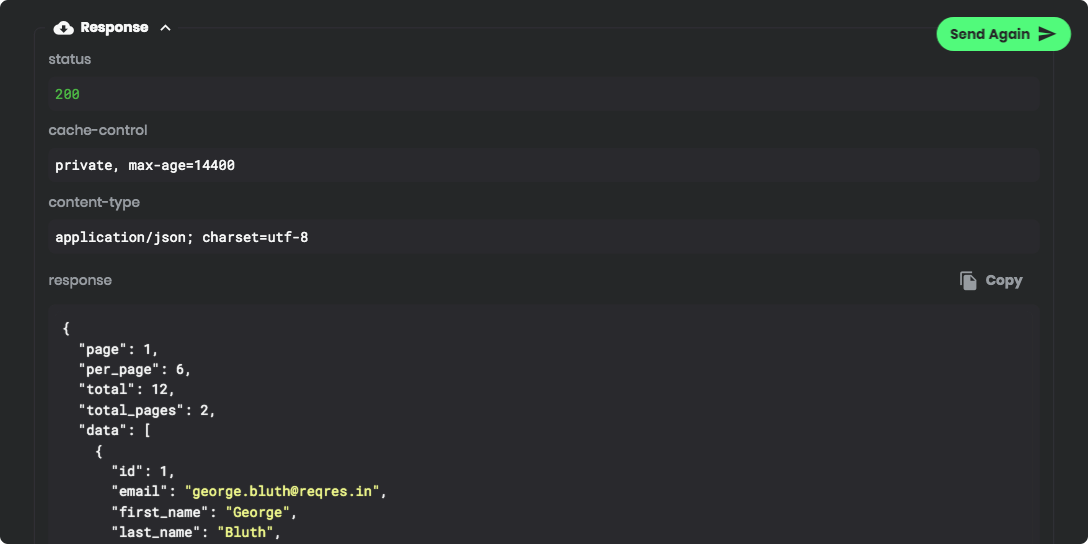The height and width of the screenshot is (544, 1088).
Task: Click the private, max-age=14400 value
Action: coord(145,165)
